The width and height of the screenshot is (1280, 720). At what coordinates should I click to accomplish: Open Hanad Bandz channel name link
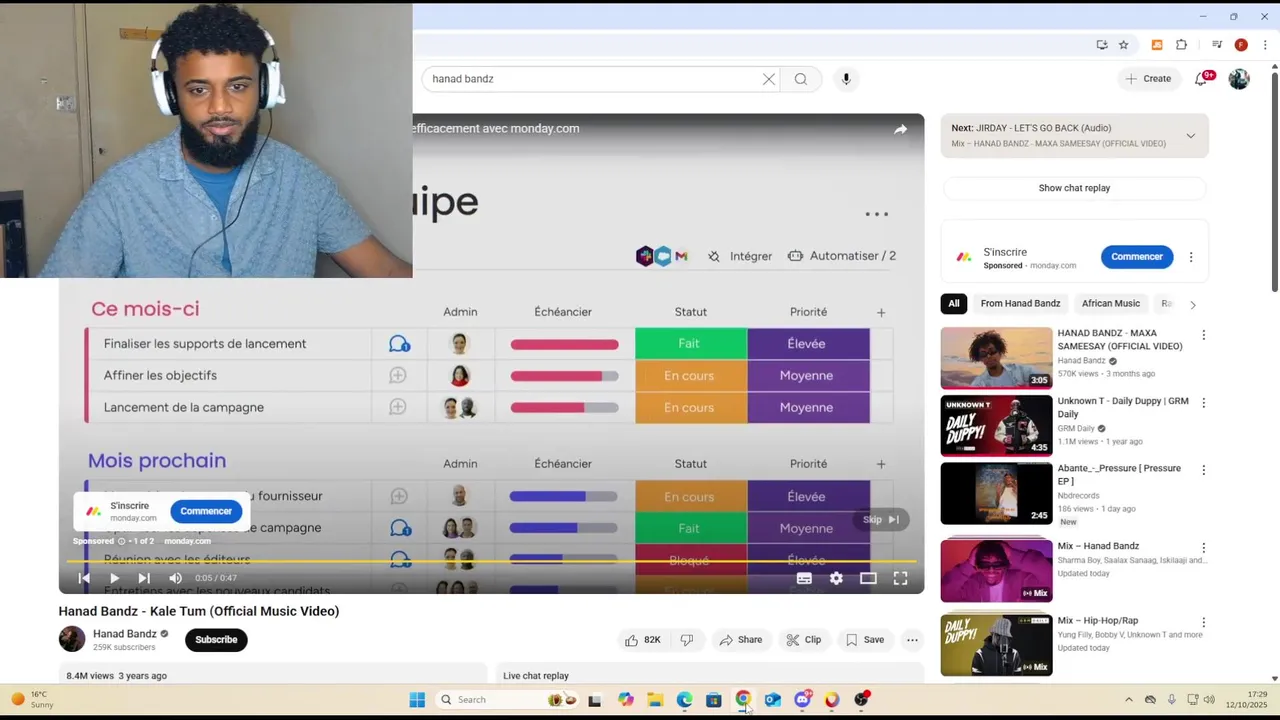(125, 634)
